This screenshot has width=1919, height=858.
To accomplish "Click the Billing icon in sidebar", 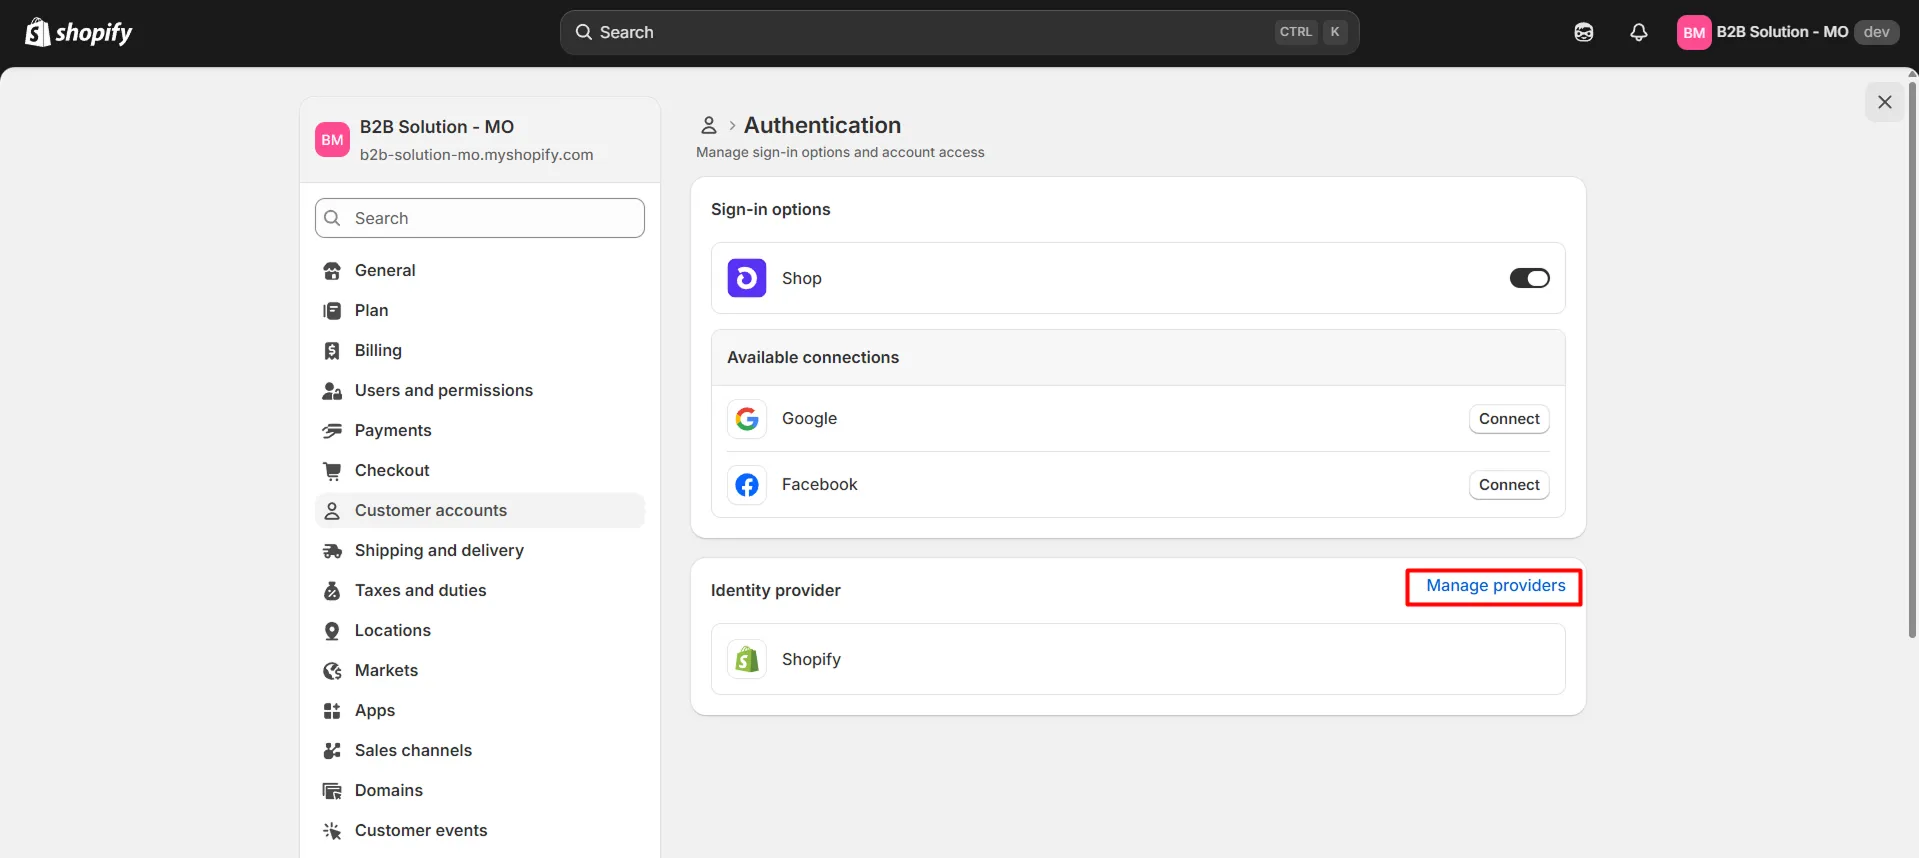I will (x=332, y=351).
